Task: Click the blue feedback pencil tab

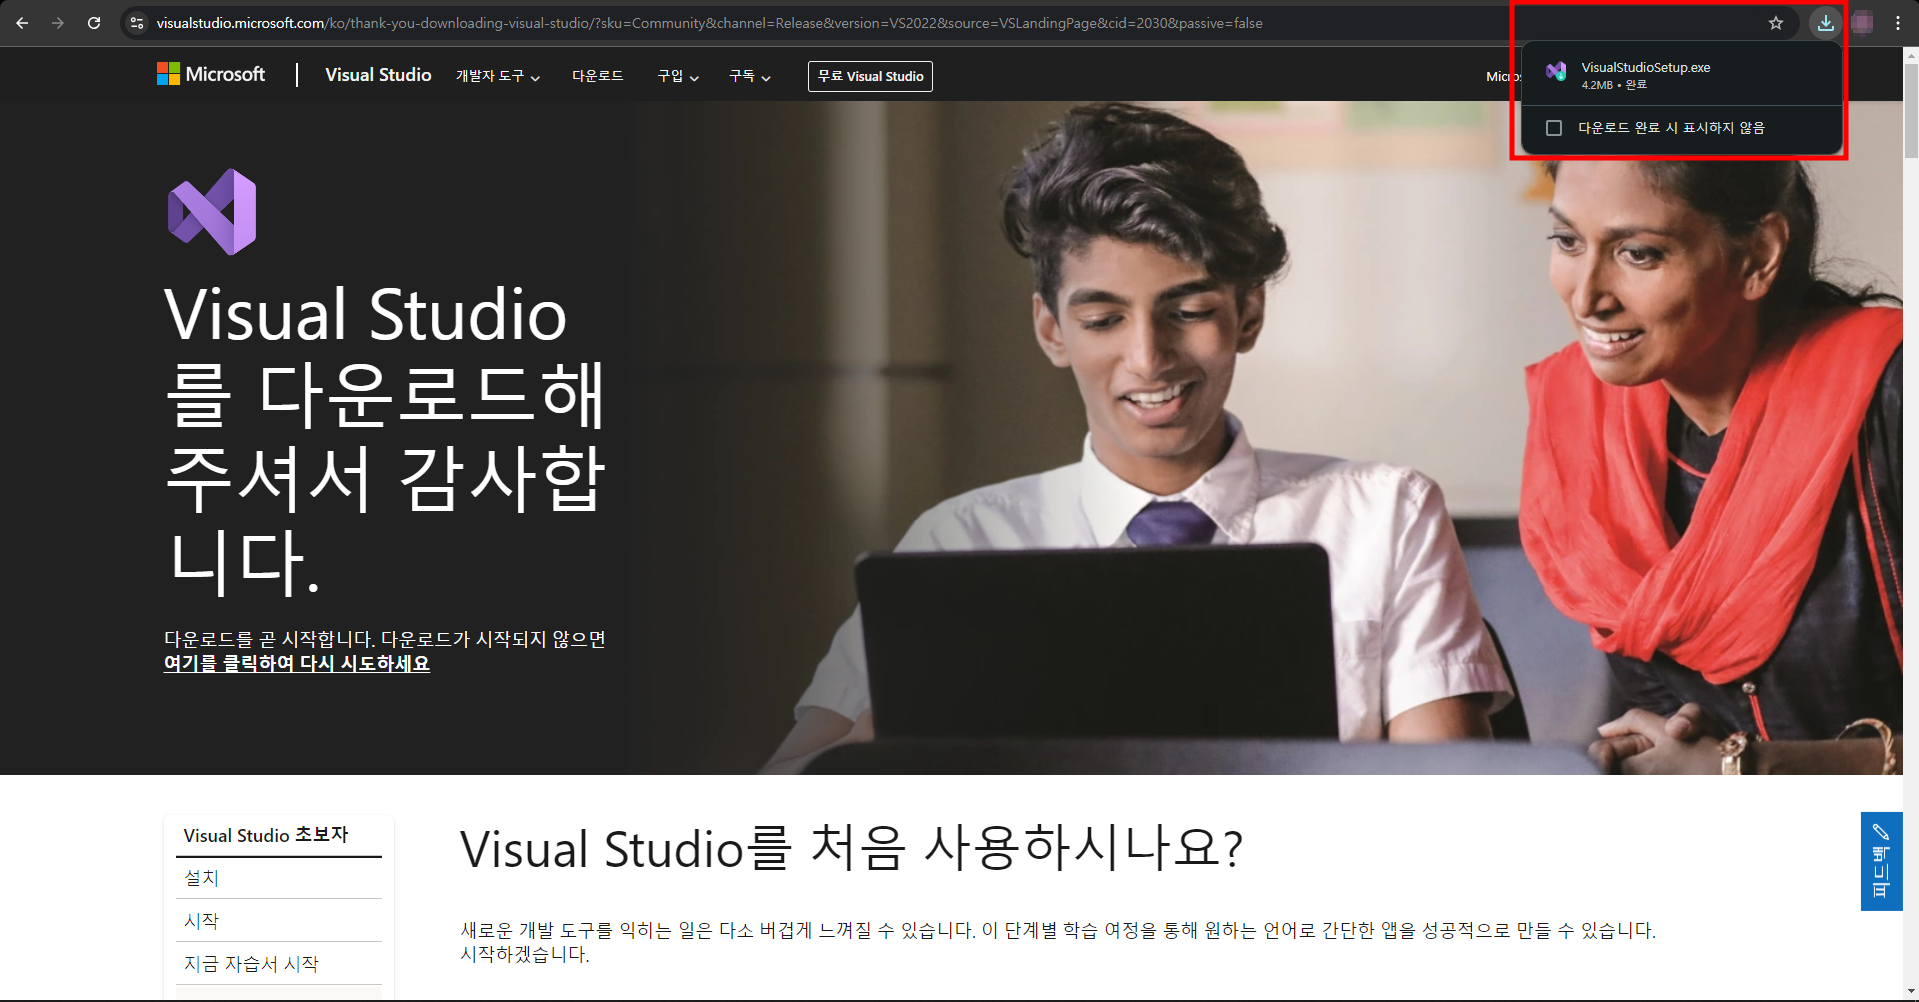Action: tap(1881, 861)
